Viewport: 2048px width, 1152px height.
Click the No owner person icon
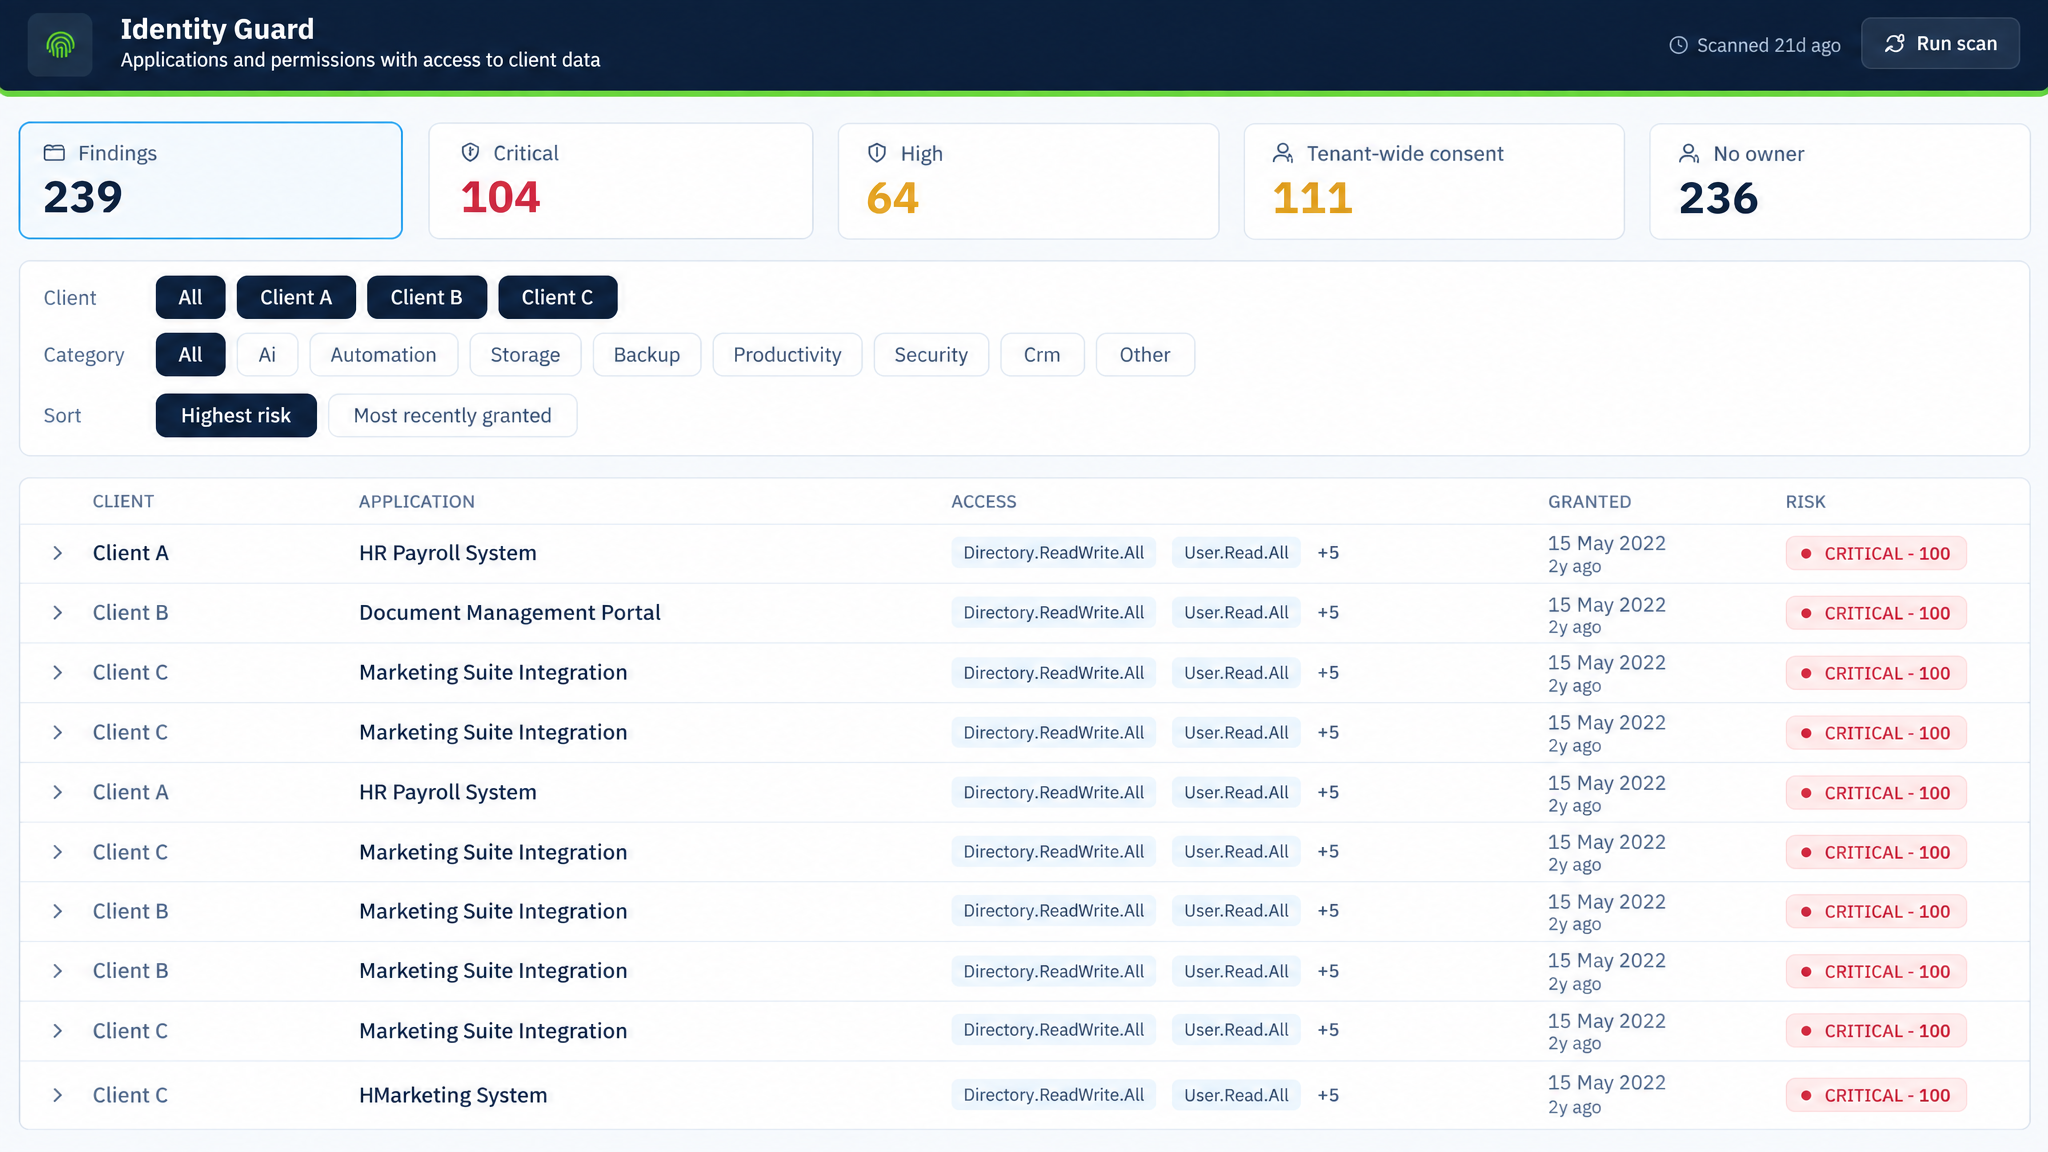(x=1689, y=154)
